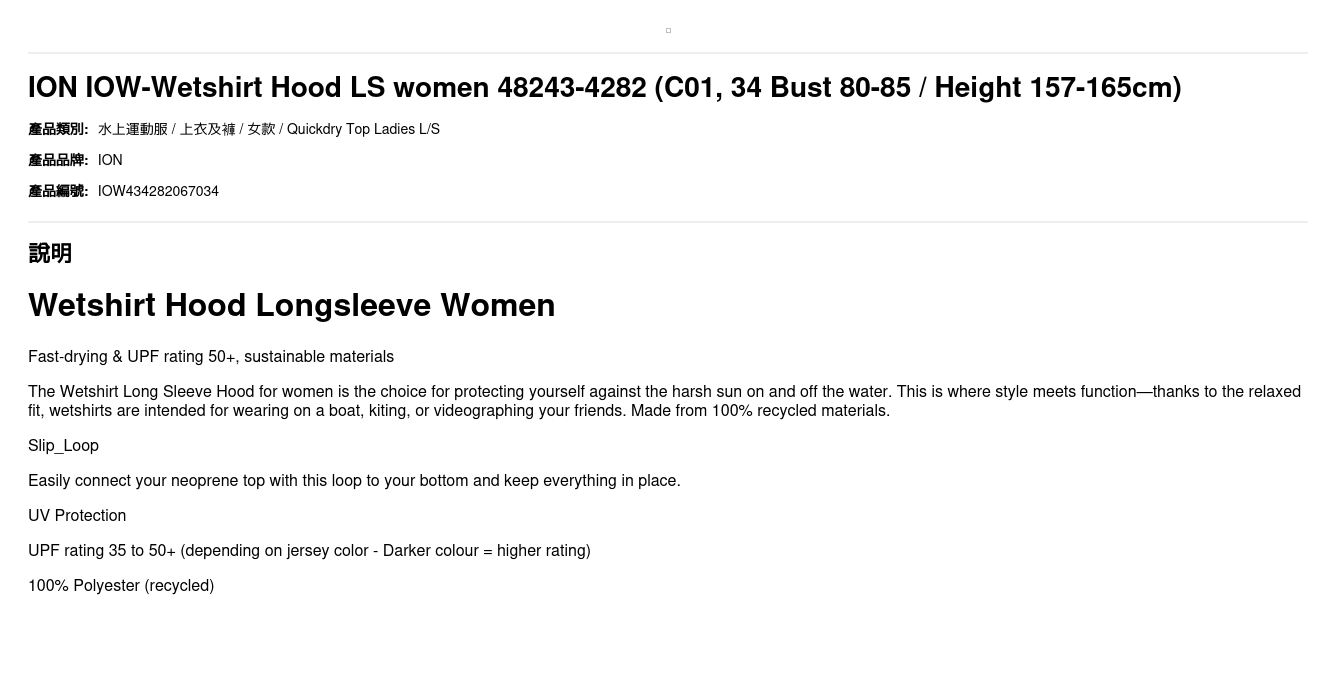Click the 產品類別 label
This screenshot has width=1328, height=676.
58,129
